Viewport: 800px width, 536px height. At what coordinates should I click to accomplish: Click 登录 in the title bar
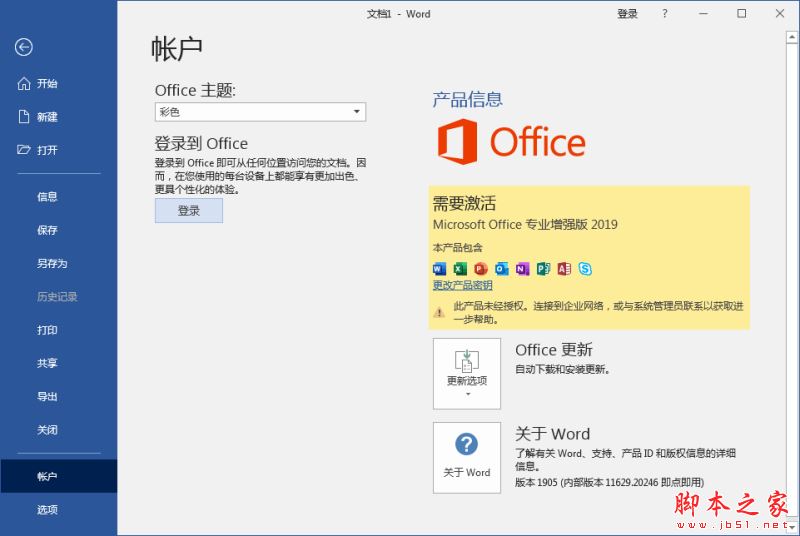[627, 14]
